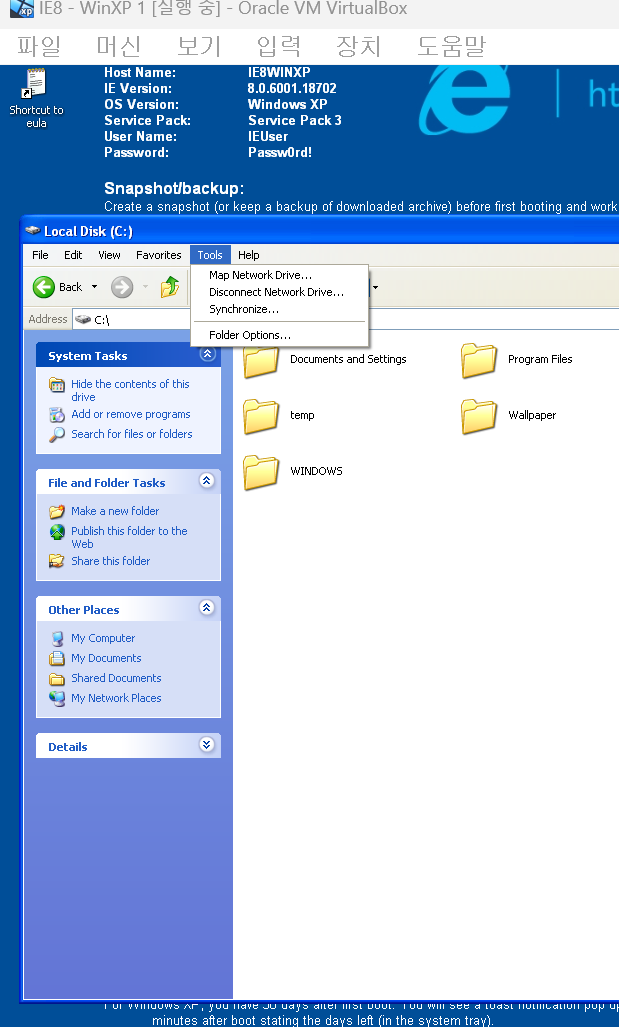Open the Favorites menu
The width and height of the screenshot is (619, 1027).
pos(159,255)
